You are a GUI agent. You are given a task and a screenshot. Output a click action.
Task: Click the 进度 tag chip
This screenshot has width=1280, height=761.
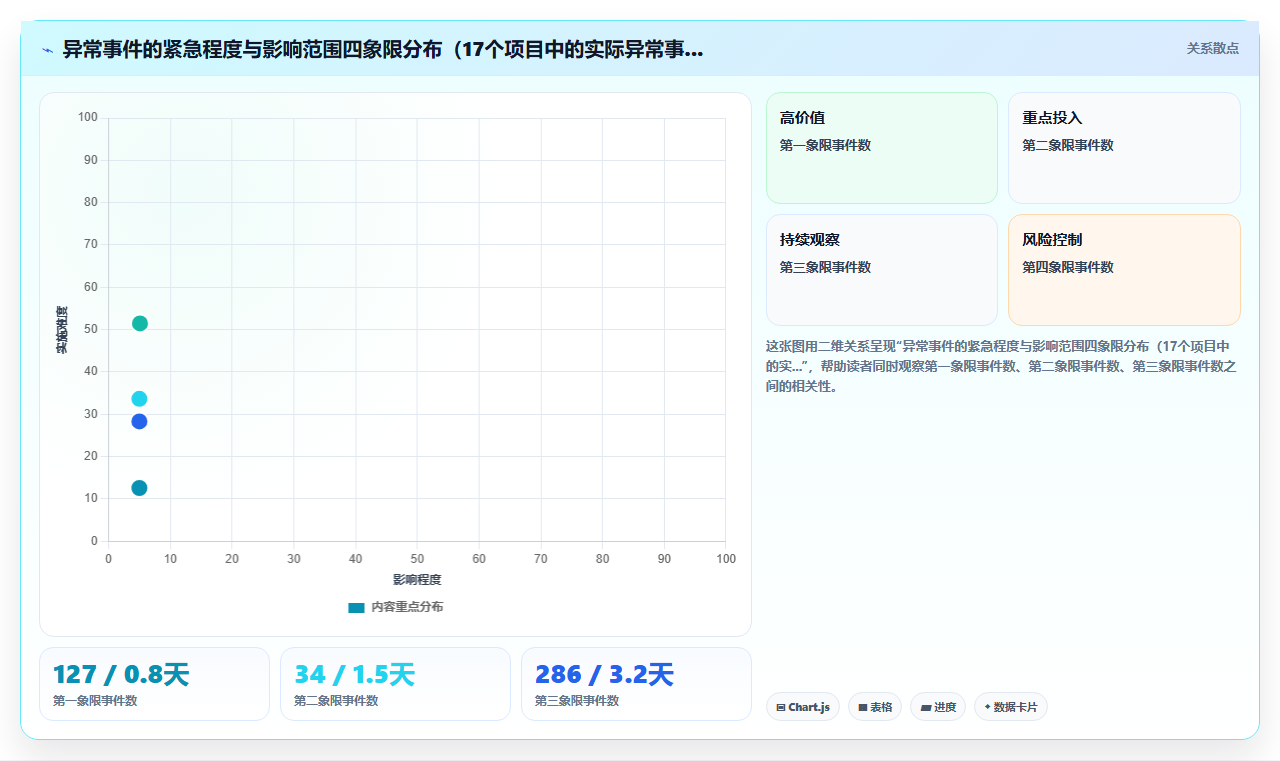coord(938,707)
